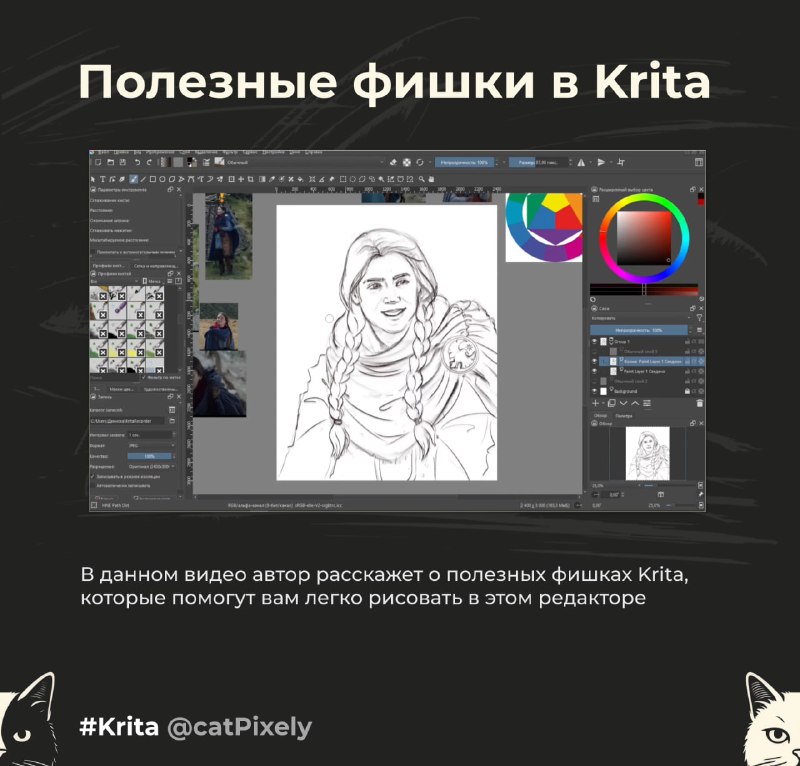Select the Zoom magnifier tool
This screenshot has width=800, height=766.
tap(421, 179)
